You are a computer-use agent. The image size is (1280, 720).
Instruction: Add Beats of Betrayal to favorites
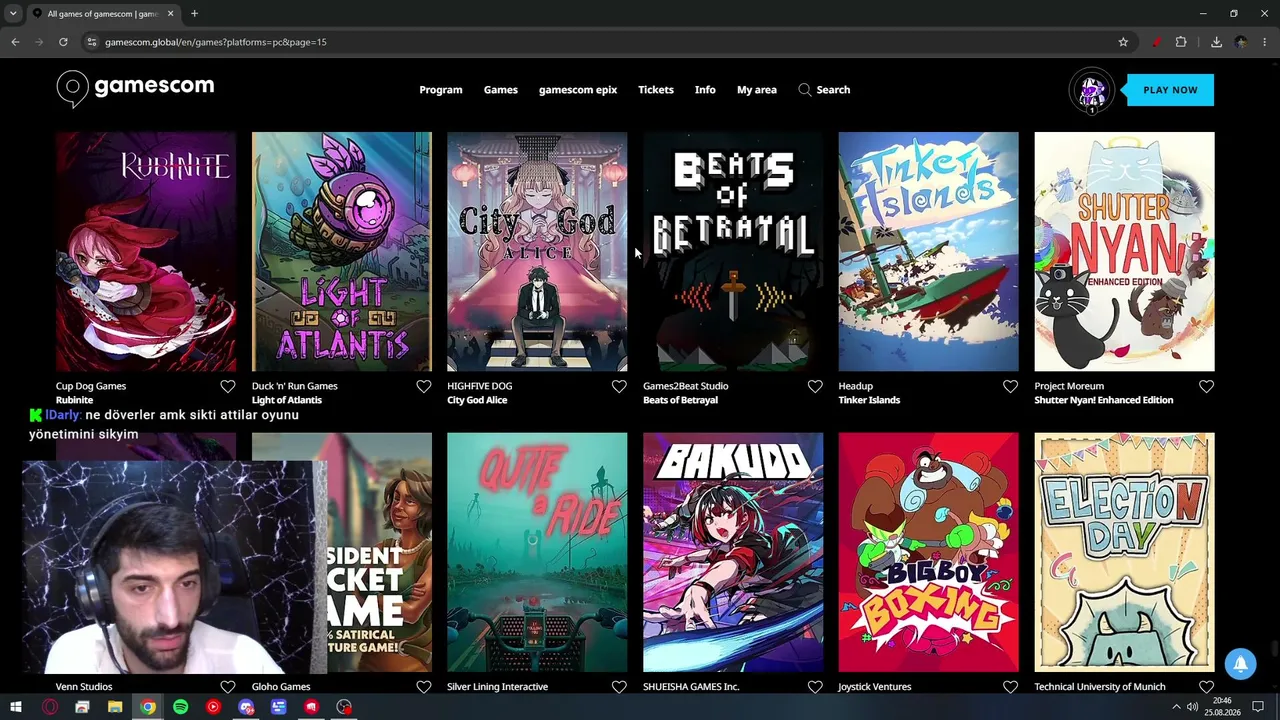pyautogui.click(x=815, y=387)
